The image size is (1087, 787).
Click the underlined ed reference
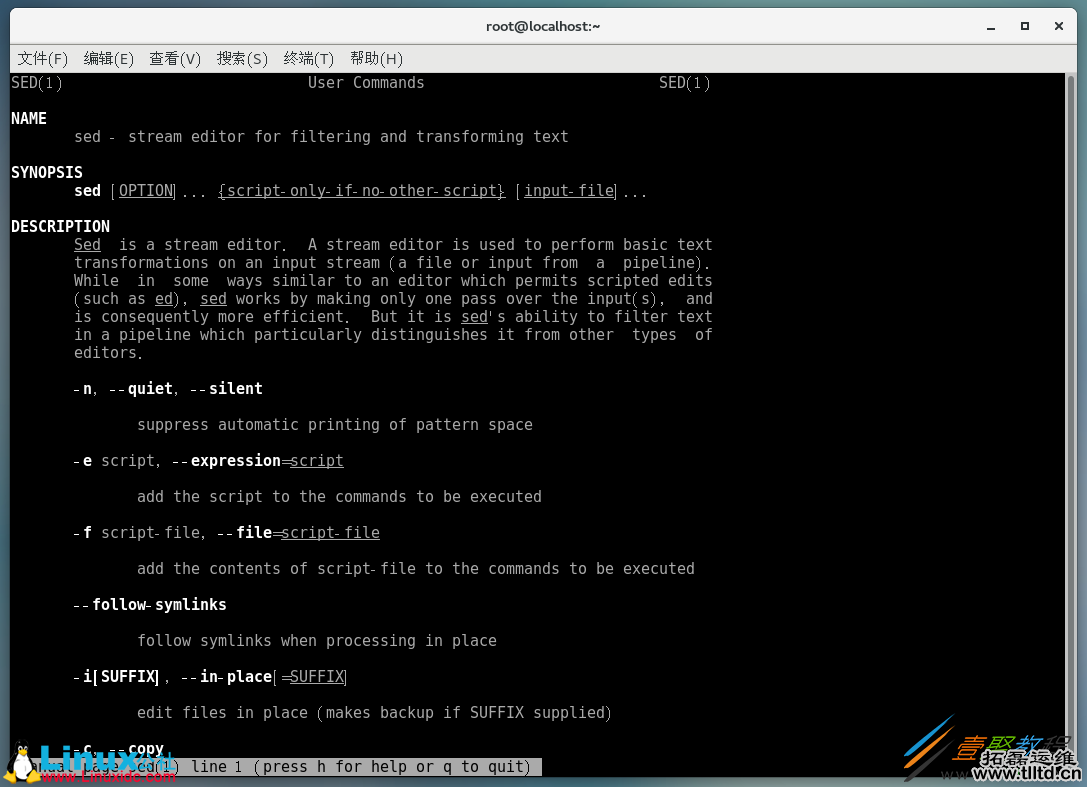point(163,298)
